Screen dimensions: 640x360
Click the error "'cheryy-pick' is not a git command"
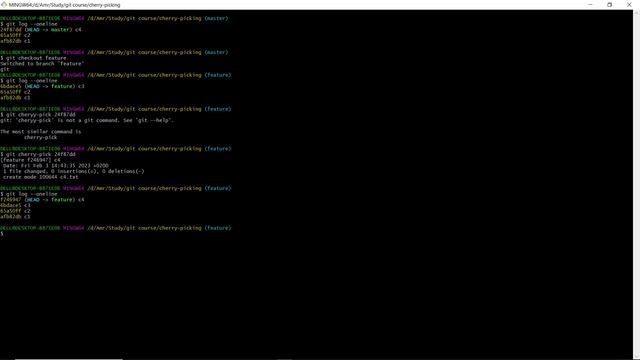coord(66,120)
